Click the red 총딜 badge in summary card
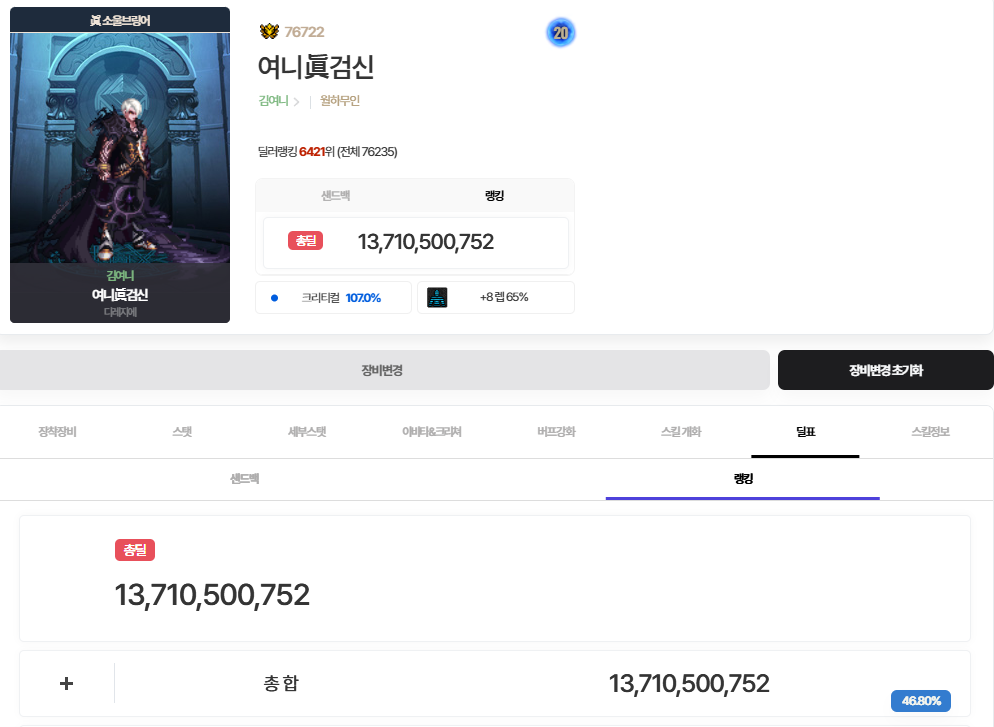994x727 pixels. [305, 241]
